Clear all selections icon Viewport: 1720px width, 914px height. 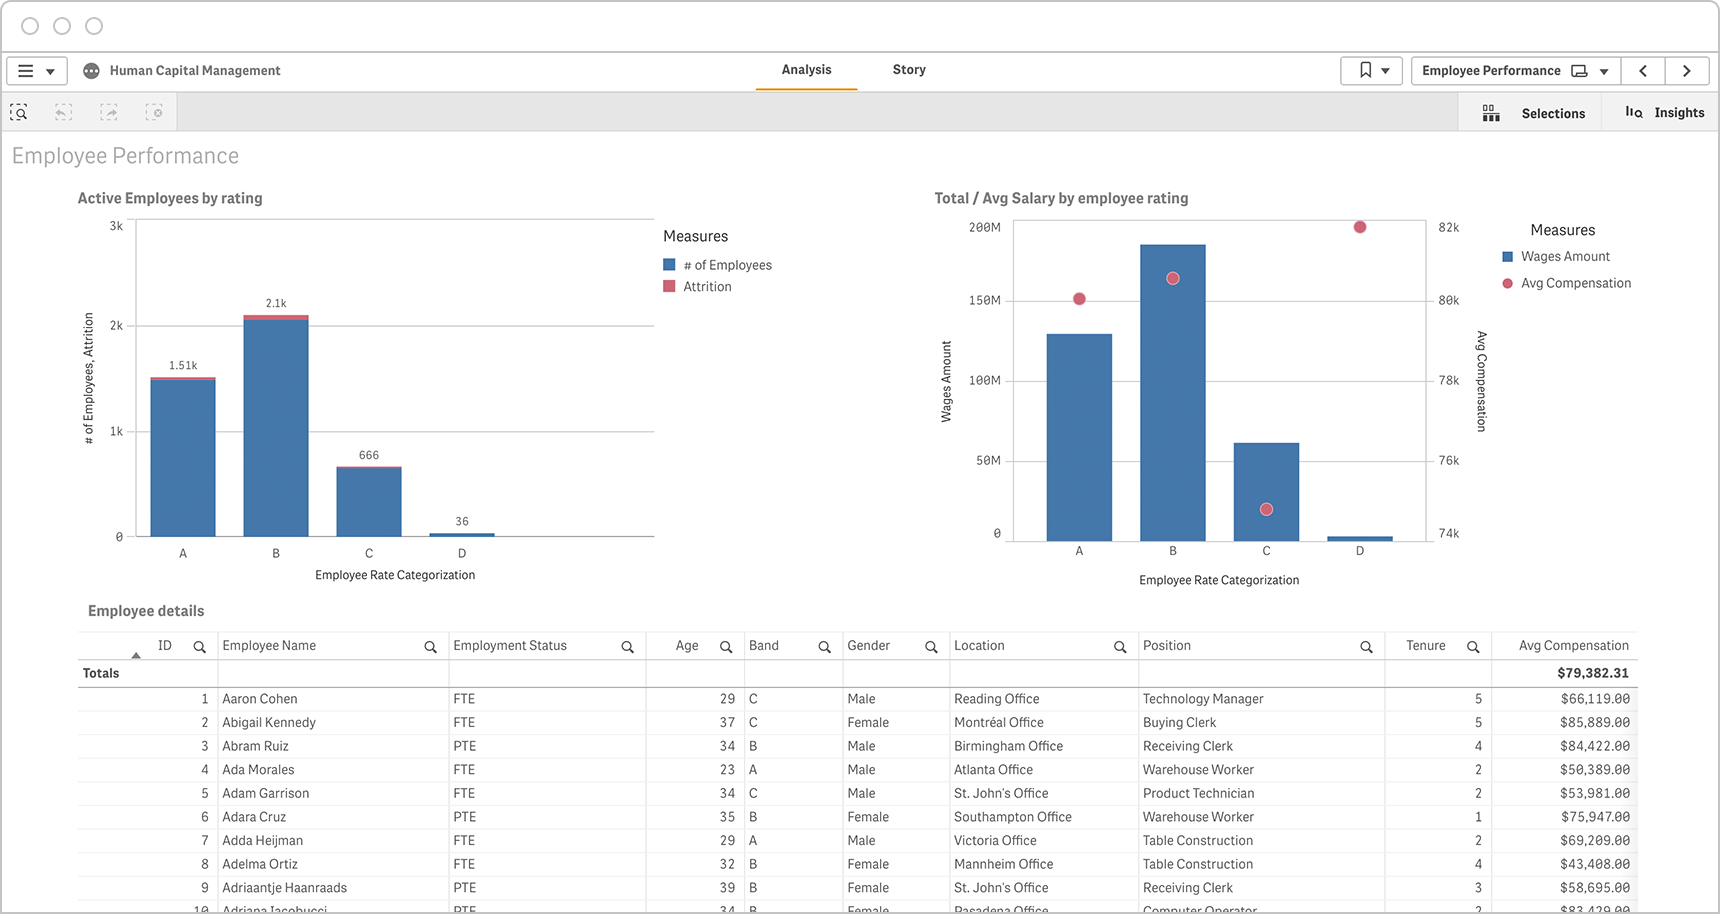click(x=154, y=113)
